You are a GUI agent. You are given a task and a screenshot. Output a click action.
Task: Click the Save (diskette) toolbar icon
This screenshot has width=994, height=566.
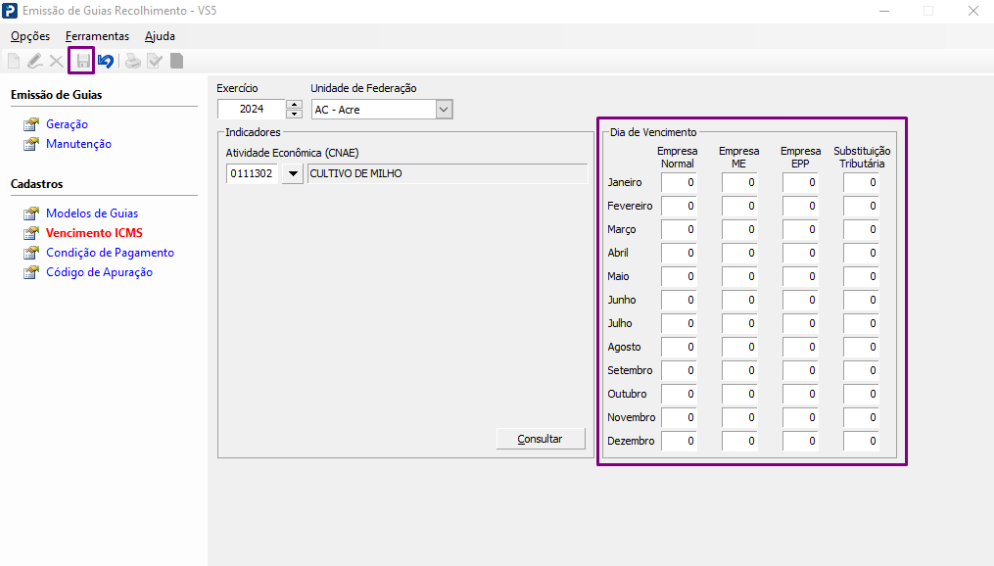point(82,61)
